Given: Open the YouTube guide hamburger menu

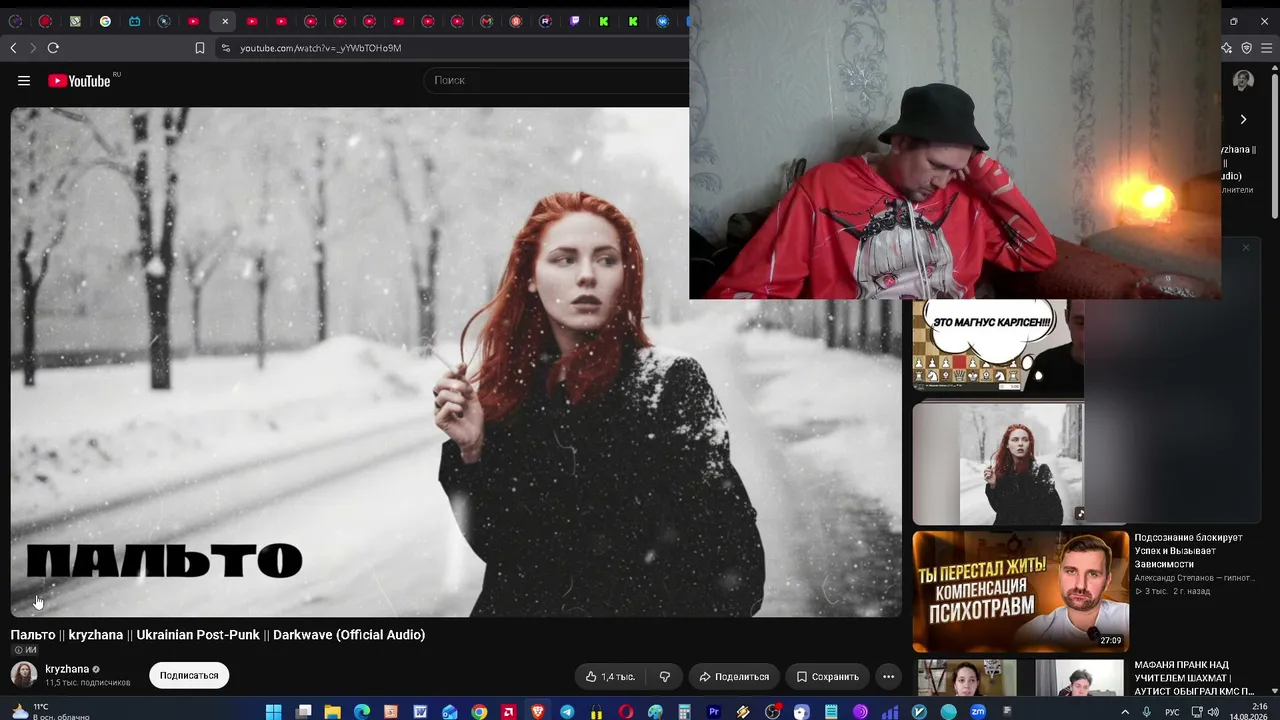Looking at the screenshot, I should pos(24,81).
